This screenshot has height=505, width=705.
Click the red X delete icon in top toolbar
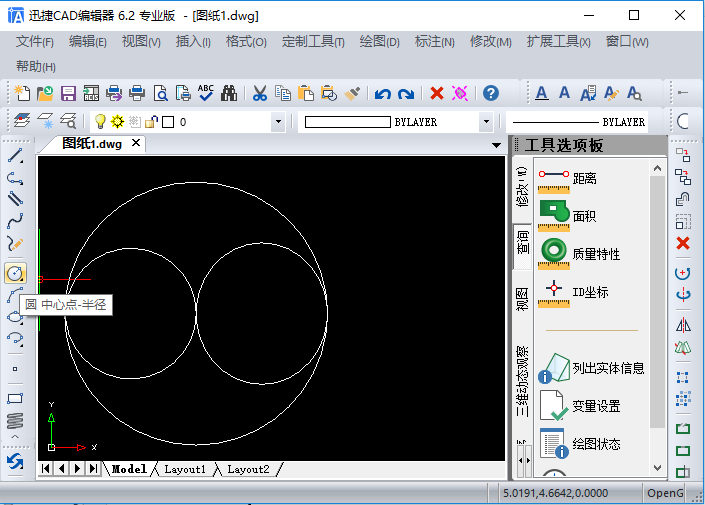coord(437,93)
